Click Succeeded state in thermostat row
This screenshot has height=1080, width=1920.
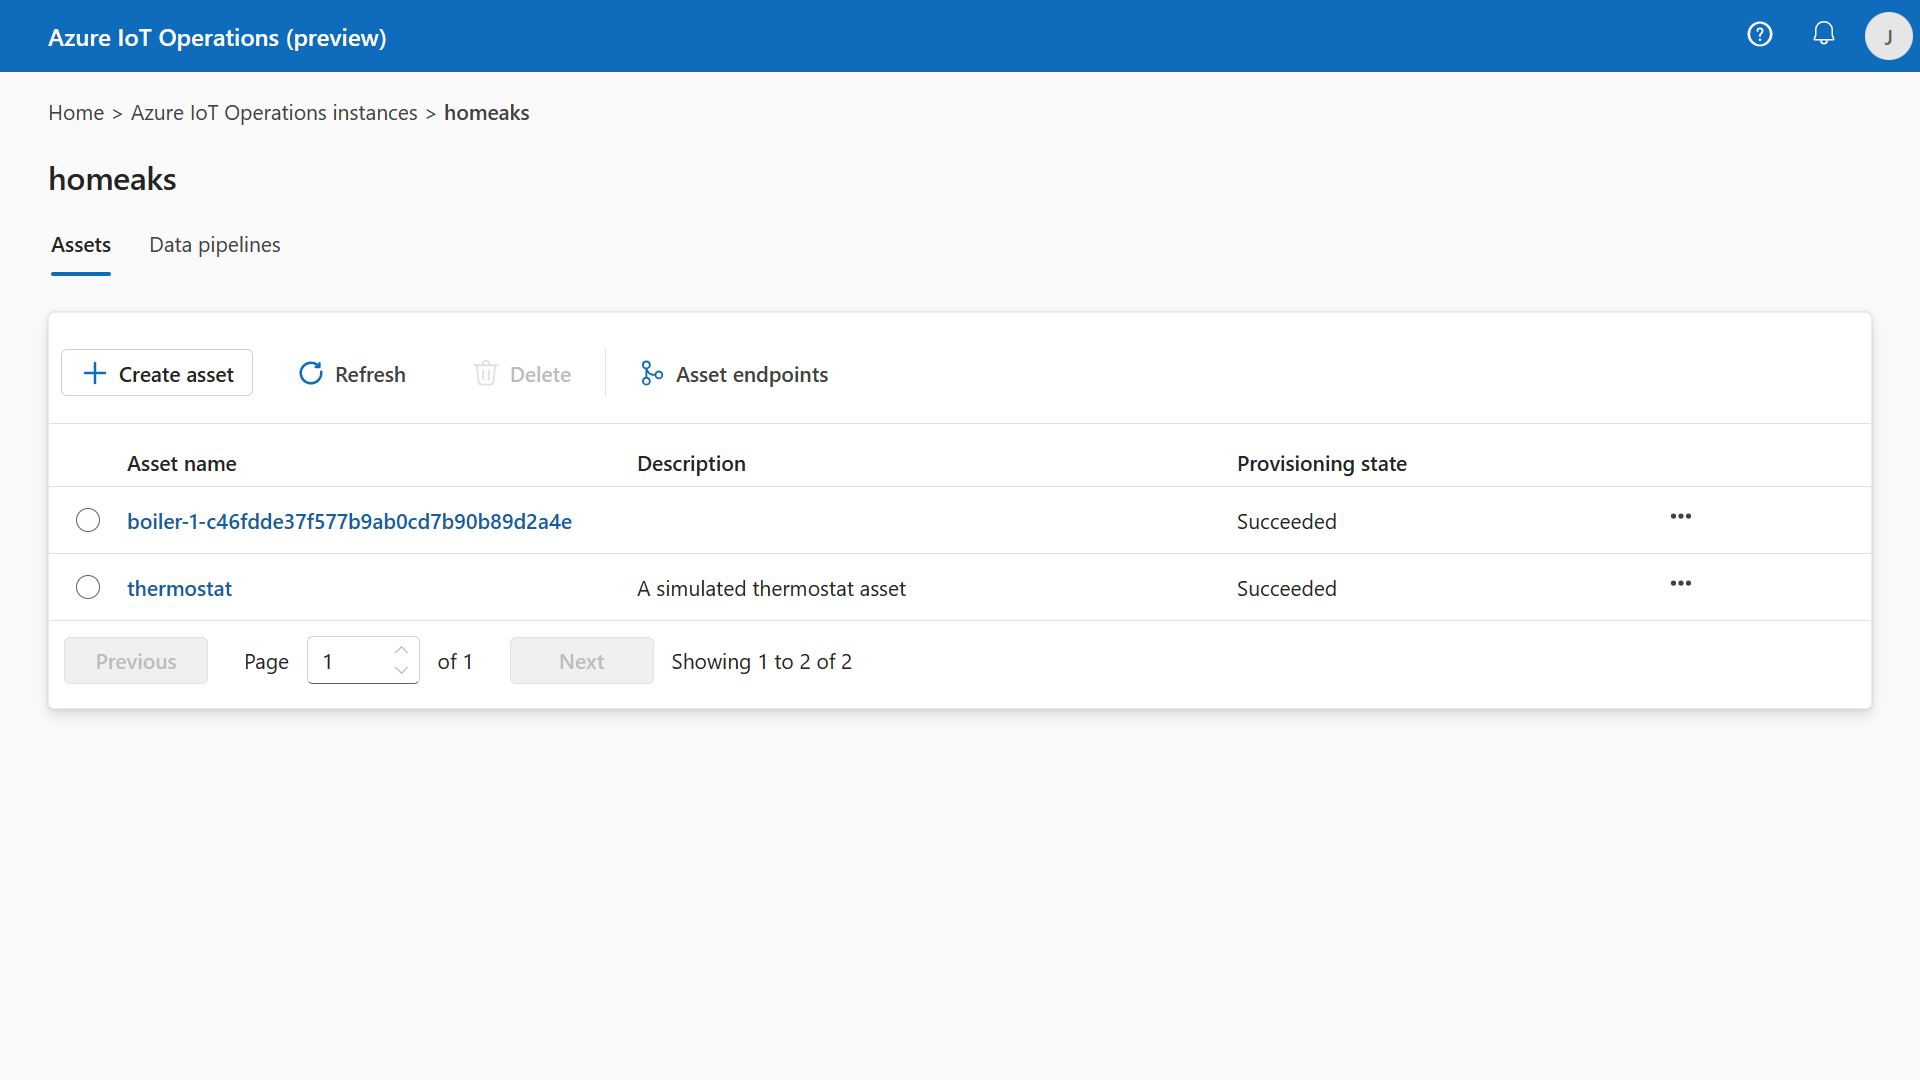(x=1286, y=588)
